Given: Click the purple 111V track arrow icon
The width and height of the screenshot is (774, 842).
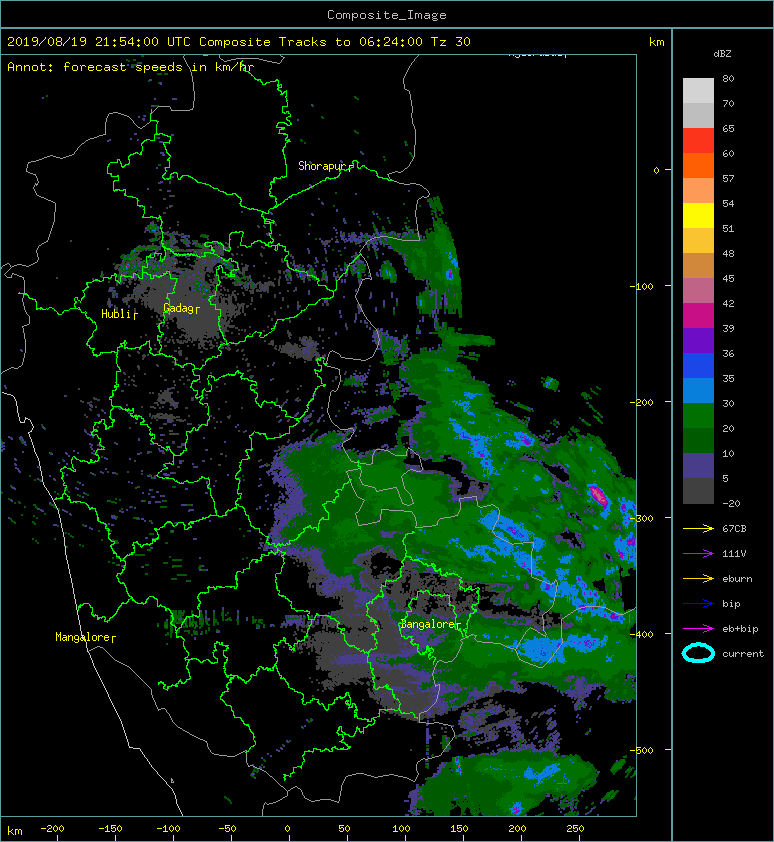Looking at the screenshot, I should pyautogui.click(x=698, y=554).
